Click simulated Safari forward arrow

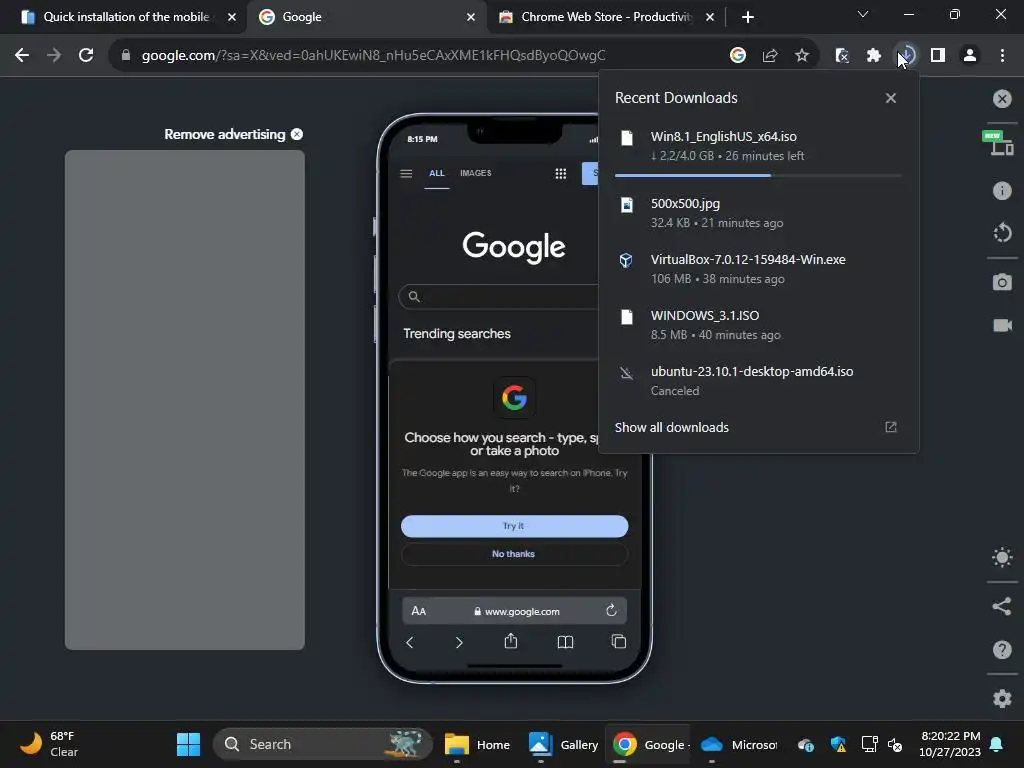pyautogui.click(x=459, y=643)
